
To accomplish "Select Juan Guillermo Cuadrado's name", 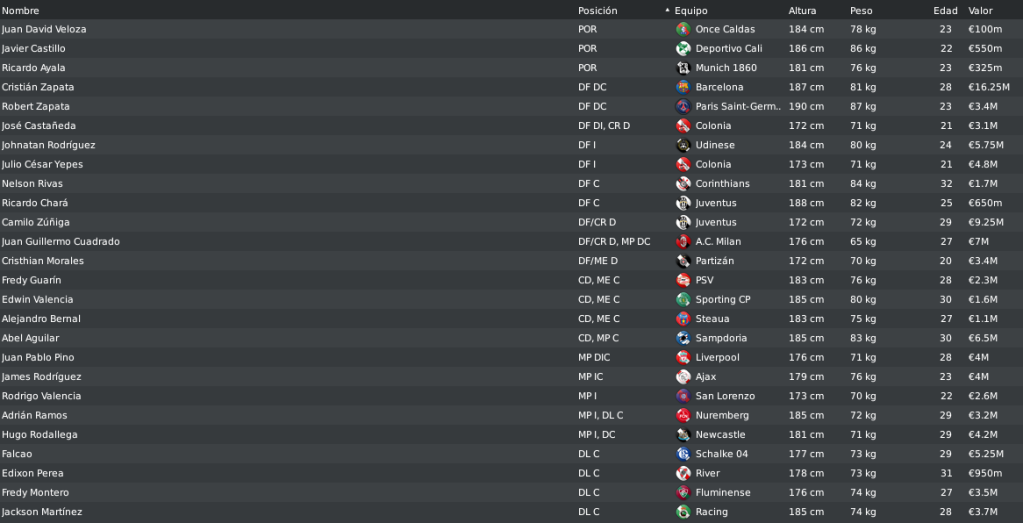I will 60,242.
